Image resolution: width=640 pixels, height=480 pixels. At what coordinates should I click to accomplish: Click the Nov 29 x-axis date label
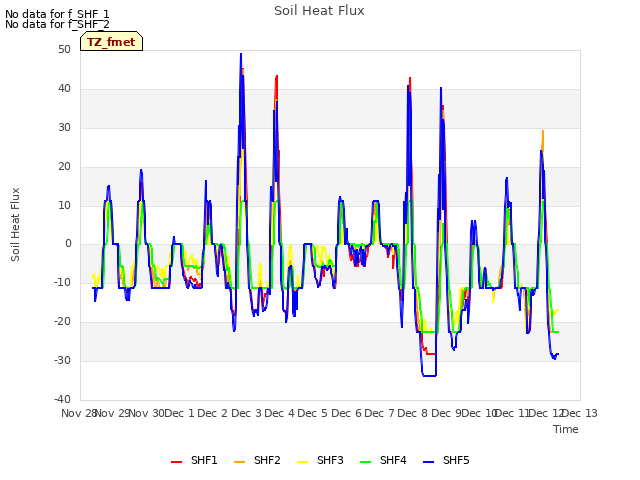(112, 413)
